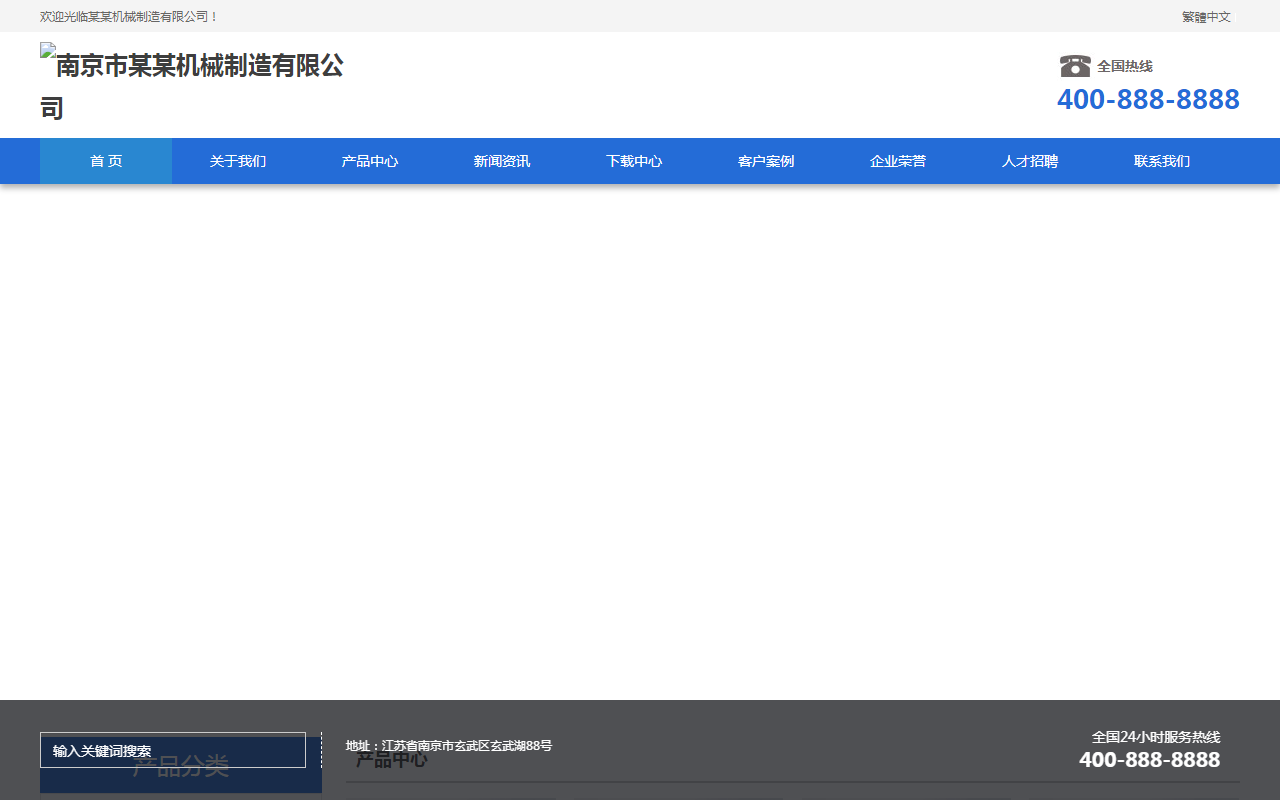Select 新闻资讯 menu item
Image resolution: width=1280 pixels, height=800 pixels.
[502, 161]
